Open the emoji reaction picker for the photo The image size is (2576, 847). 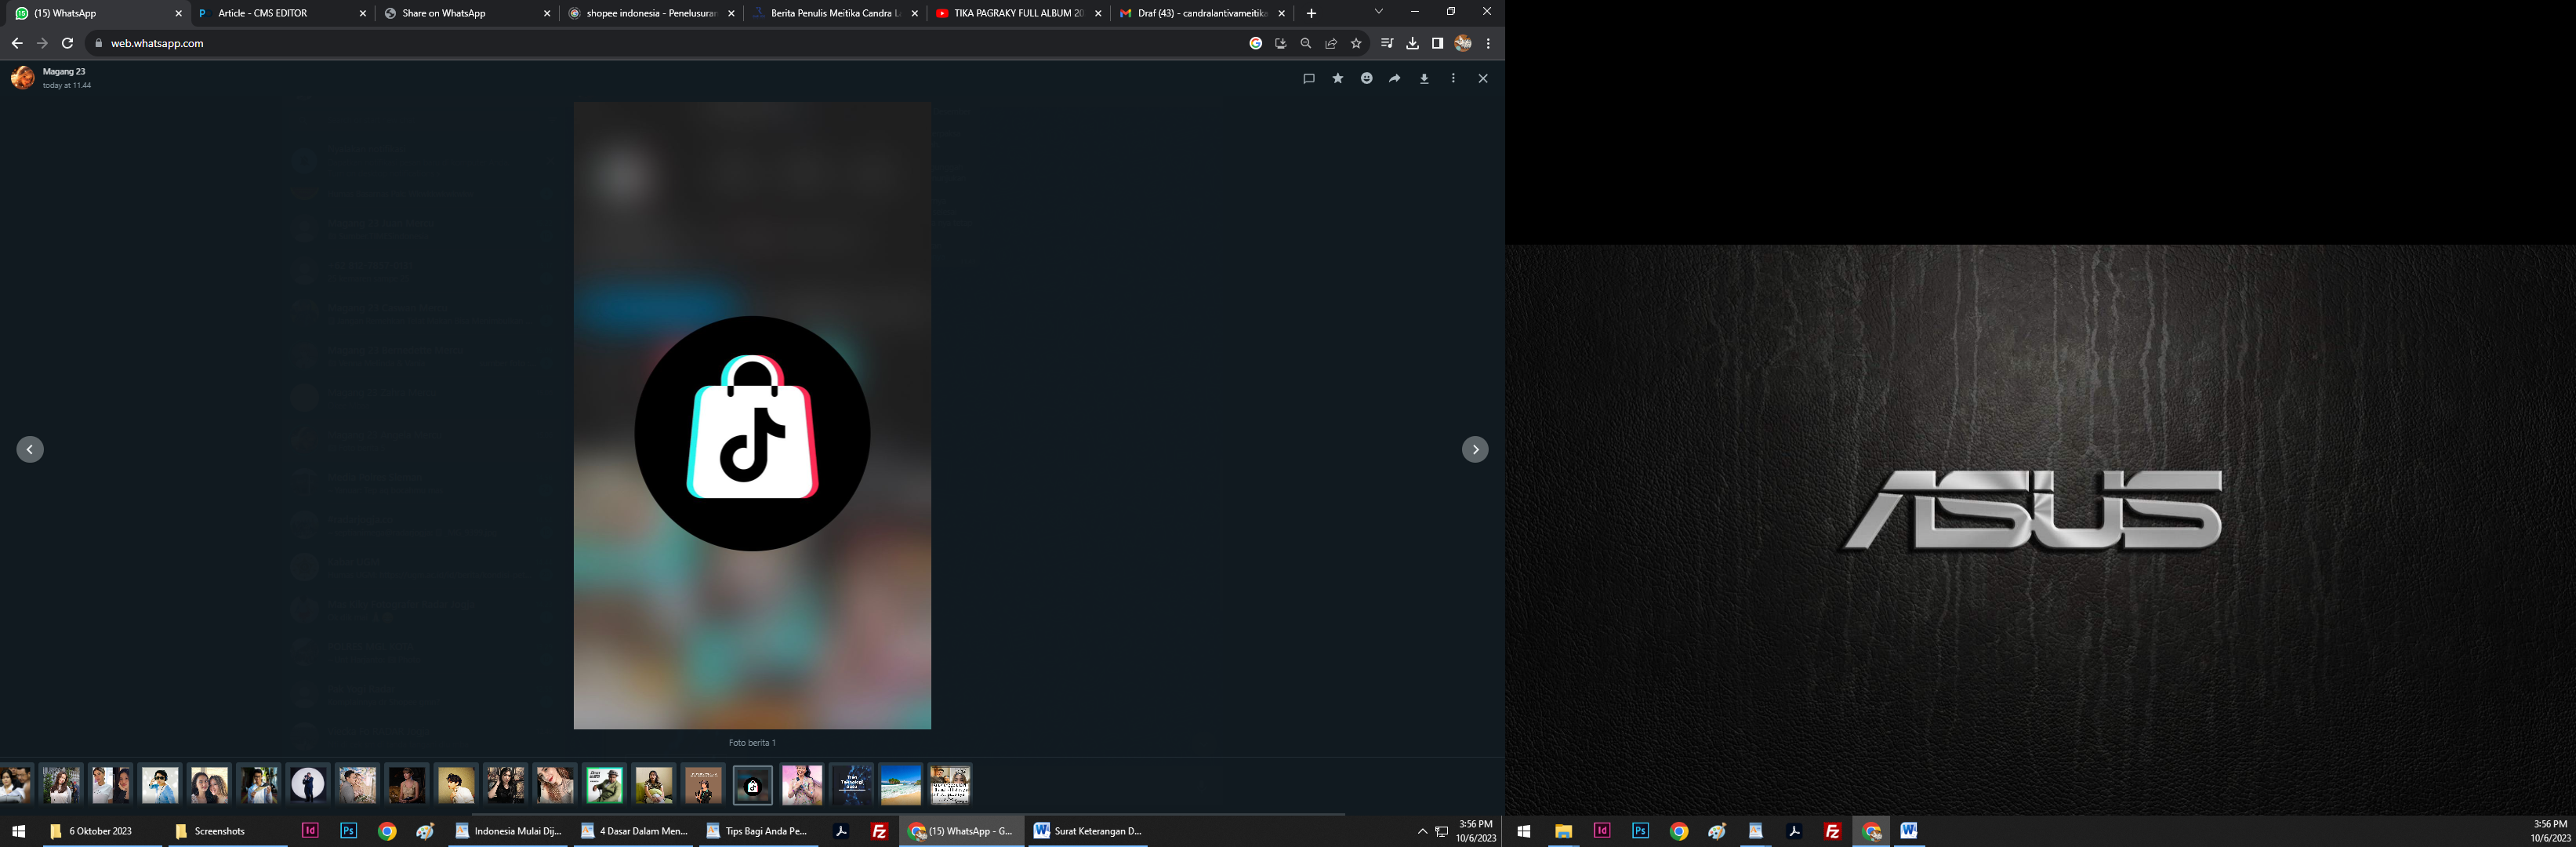coord(1367,78)
